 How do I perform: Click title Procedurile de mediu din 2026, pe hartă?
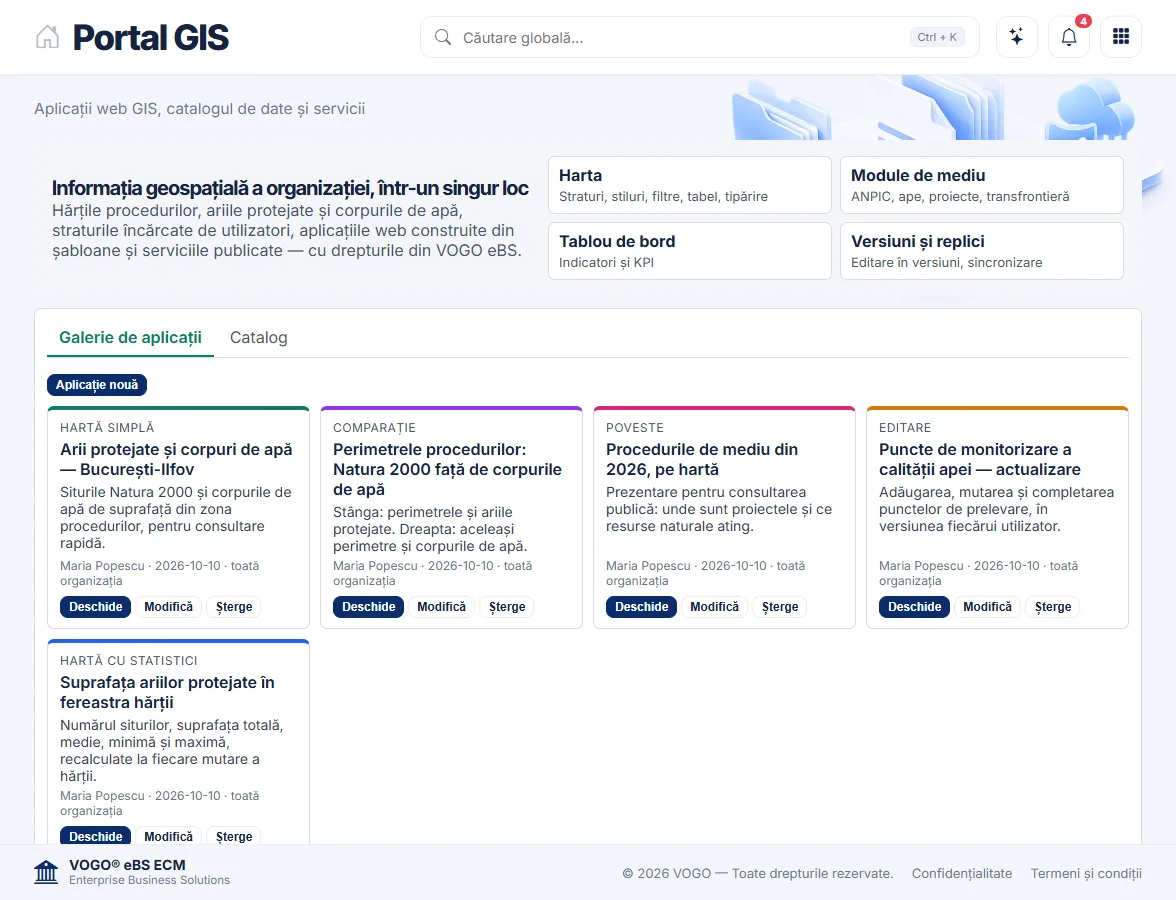pos(702,459)
